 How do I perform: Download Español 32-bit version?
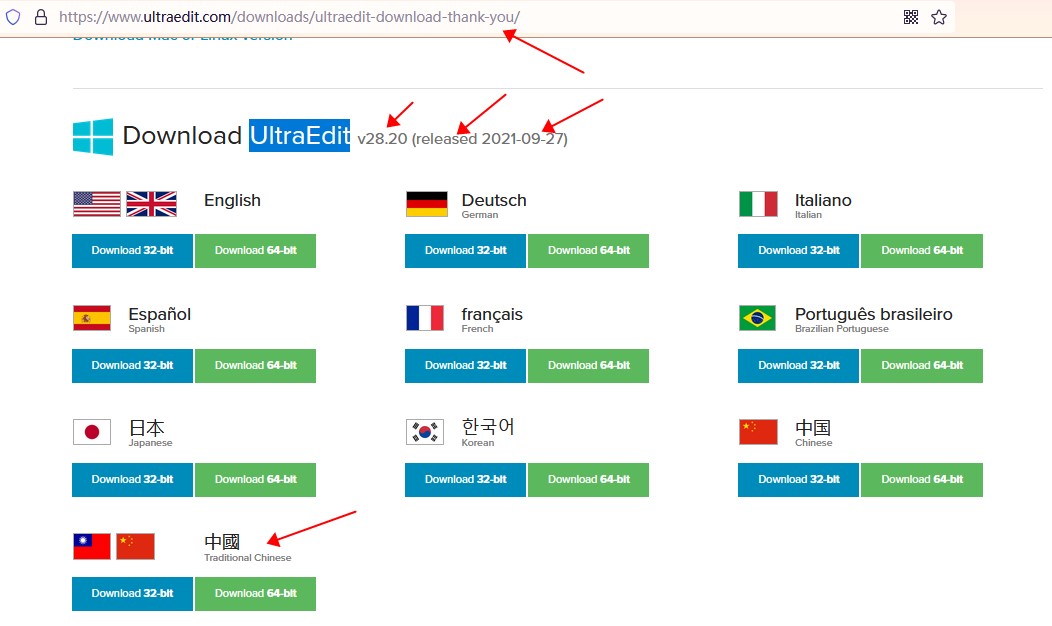(x=132, y=366)
